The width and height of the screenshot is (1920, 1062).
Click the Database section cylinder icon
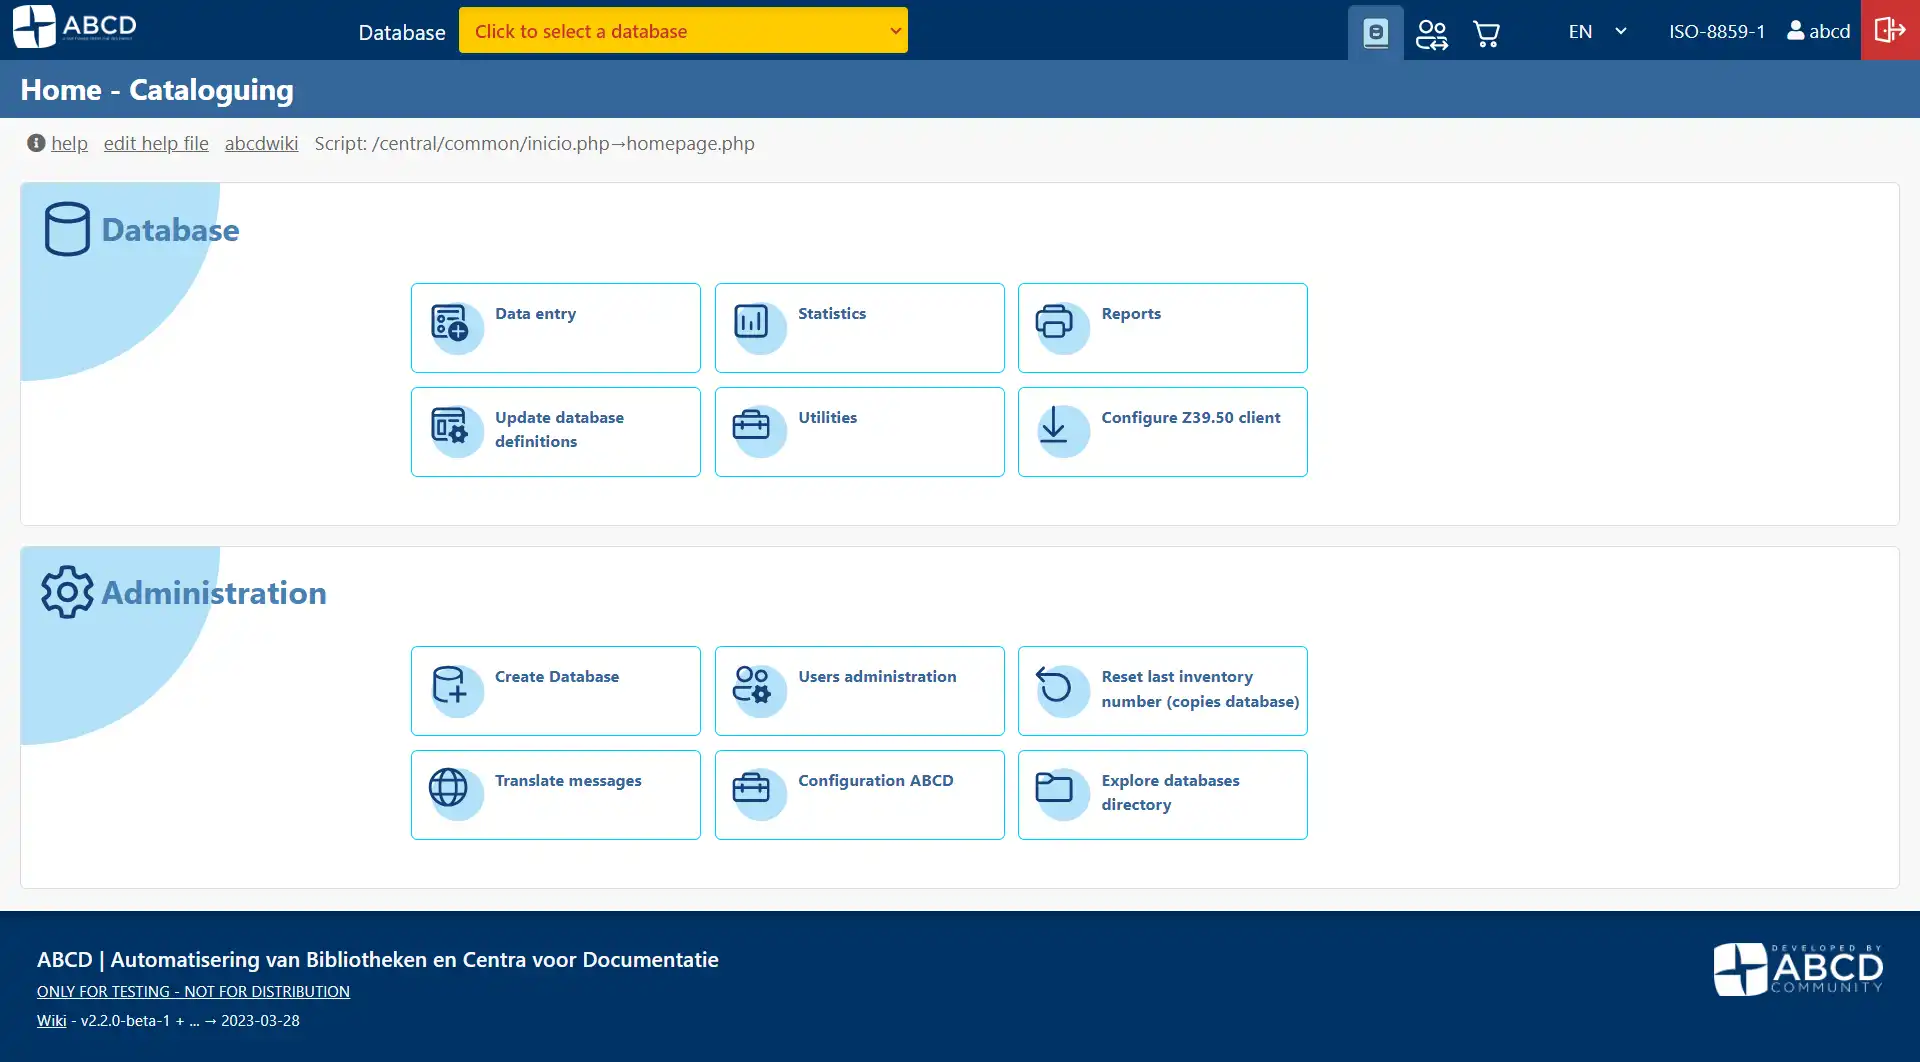tap(67, 229)
